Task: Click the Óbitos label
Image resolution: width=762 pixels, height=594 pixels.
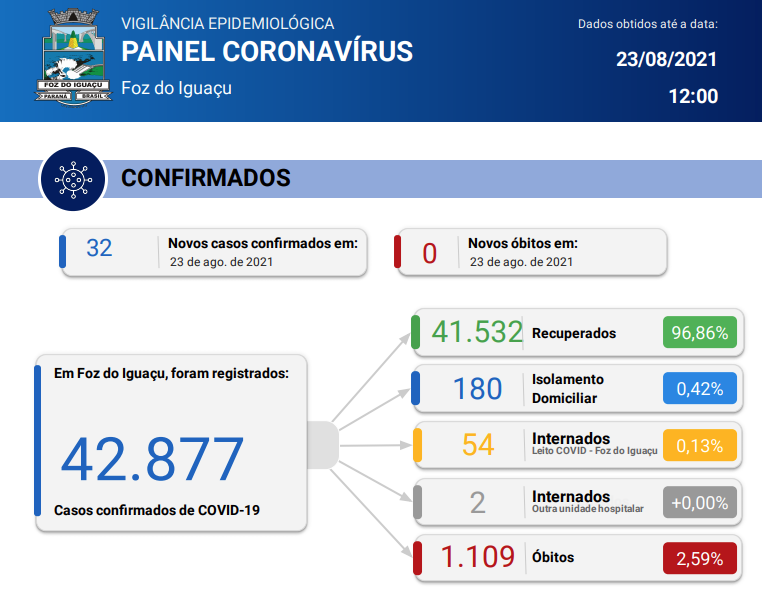Action: click(553, 557)
